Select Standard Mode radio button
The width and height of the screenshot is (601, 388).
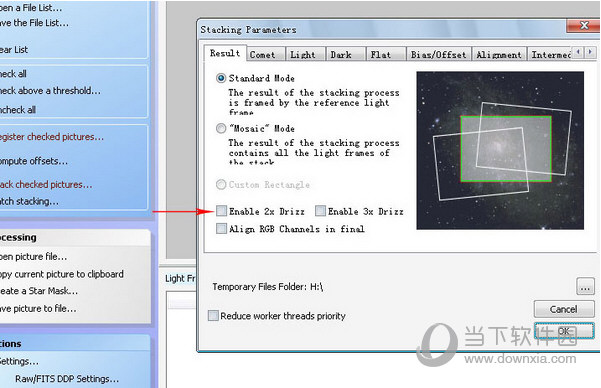pos(221,78)
